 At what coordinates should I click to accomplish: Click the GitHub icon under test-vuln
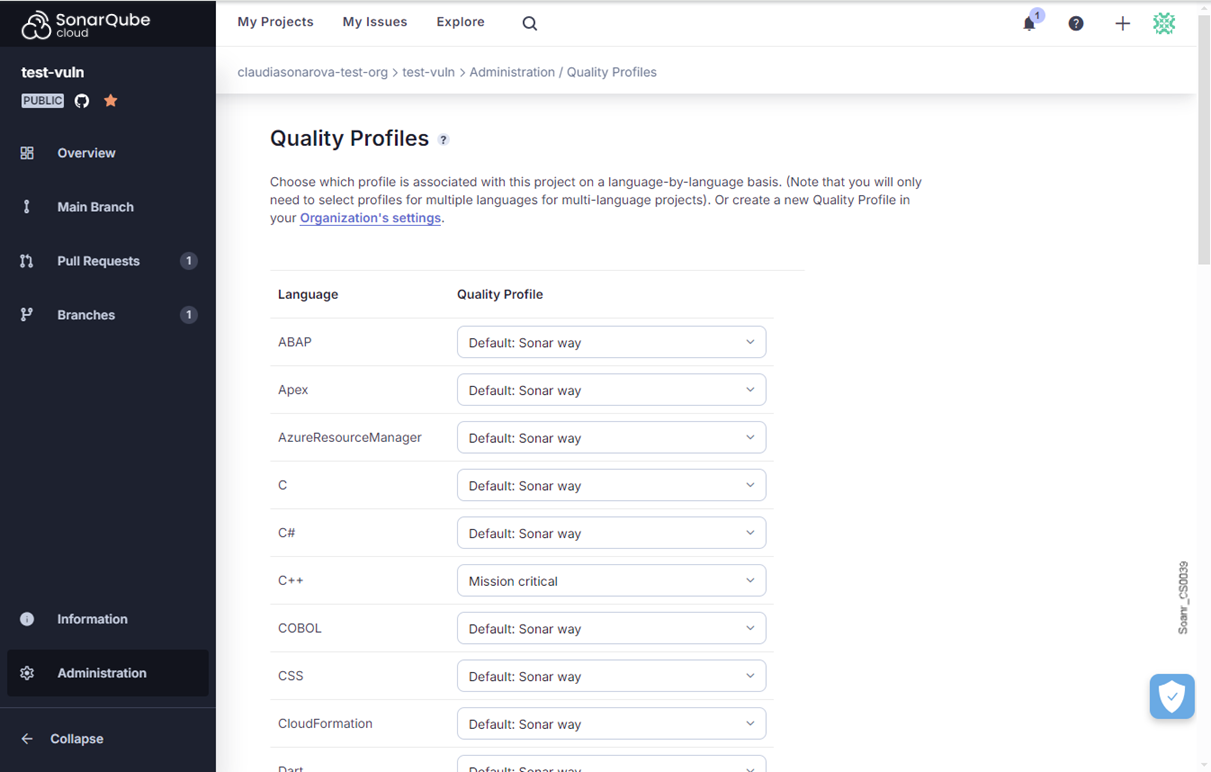pyautogui.click(x=82, y=101)
